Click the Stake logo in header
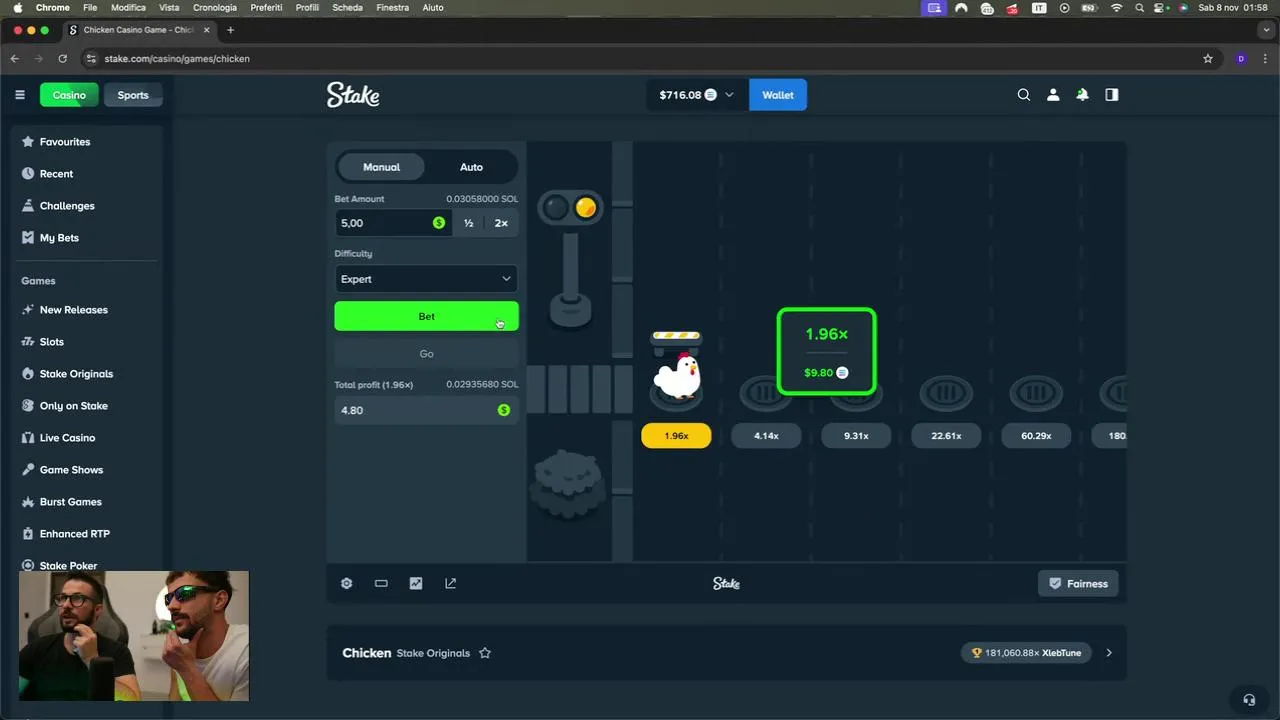1280x720 pixels. click(353, 95)
